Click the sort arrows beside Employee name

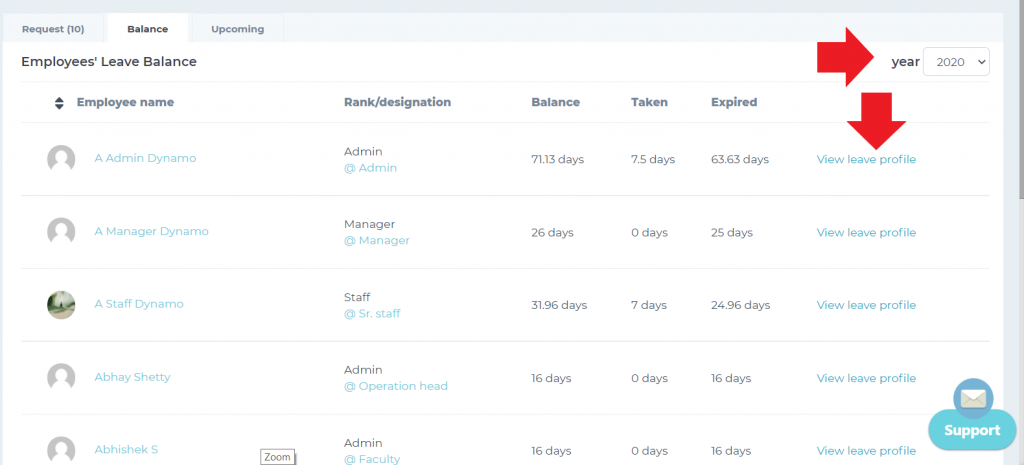coord(59,103)
